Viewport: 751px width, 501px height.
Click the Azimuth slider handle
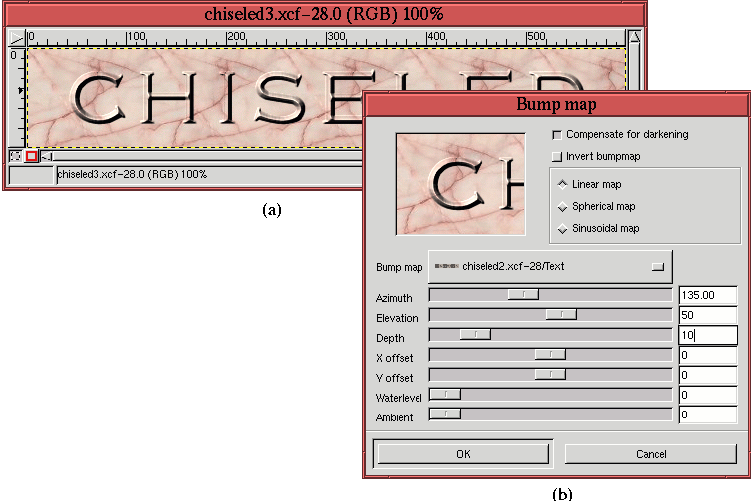click(x=523, y=294)
